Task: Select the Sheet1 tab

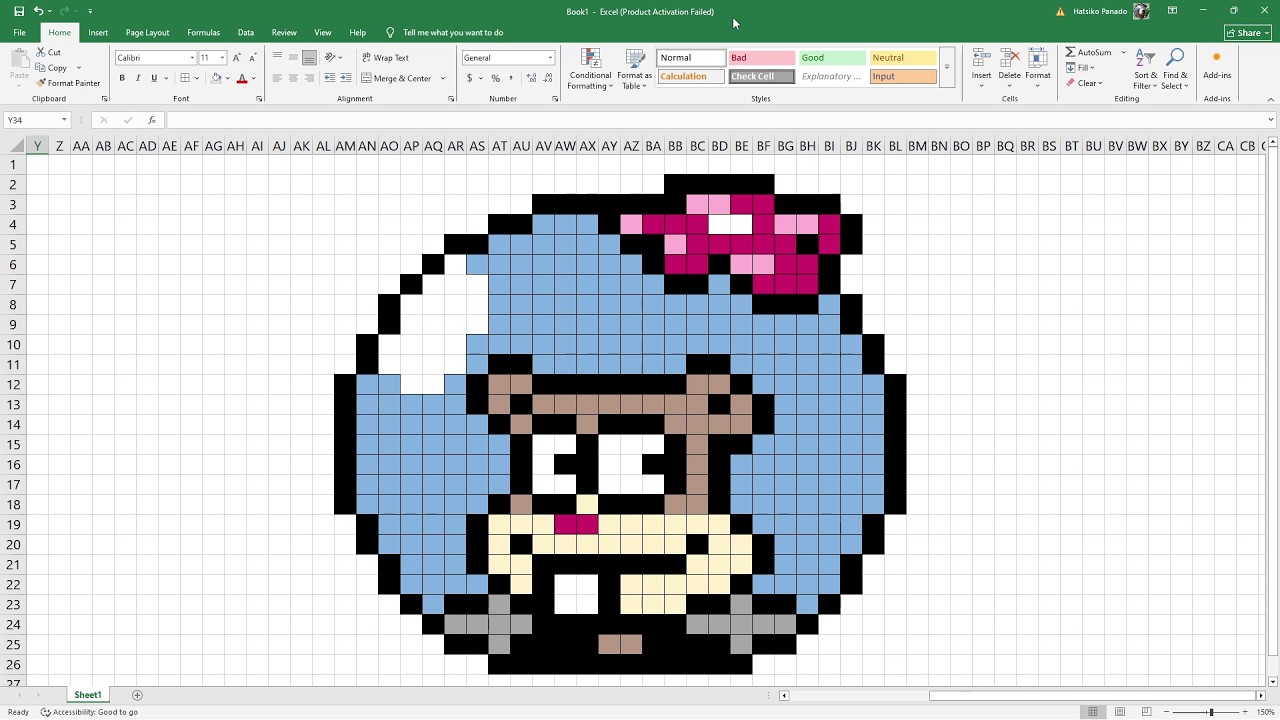Action: pos(87,695)
